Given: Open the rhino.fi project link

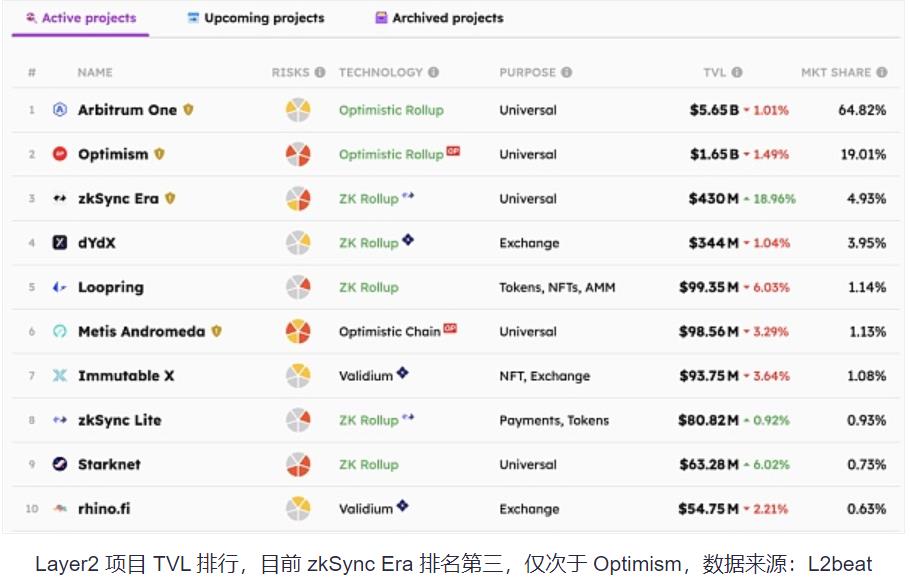Looking at the screenshot, I should pyautogui.click(x=104, y=508).
